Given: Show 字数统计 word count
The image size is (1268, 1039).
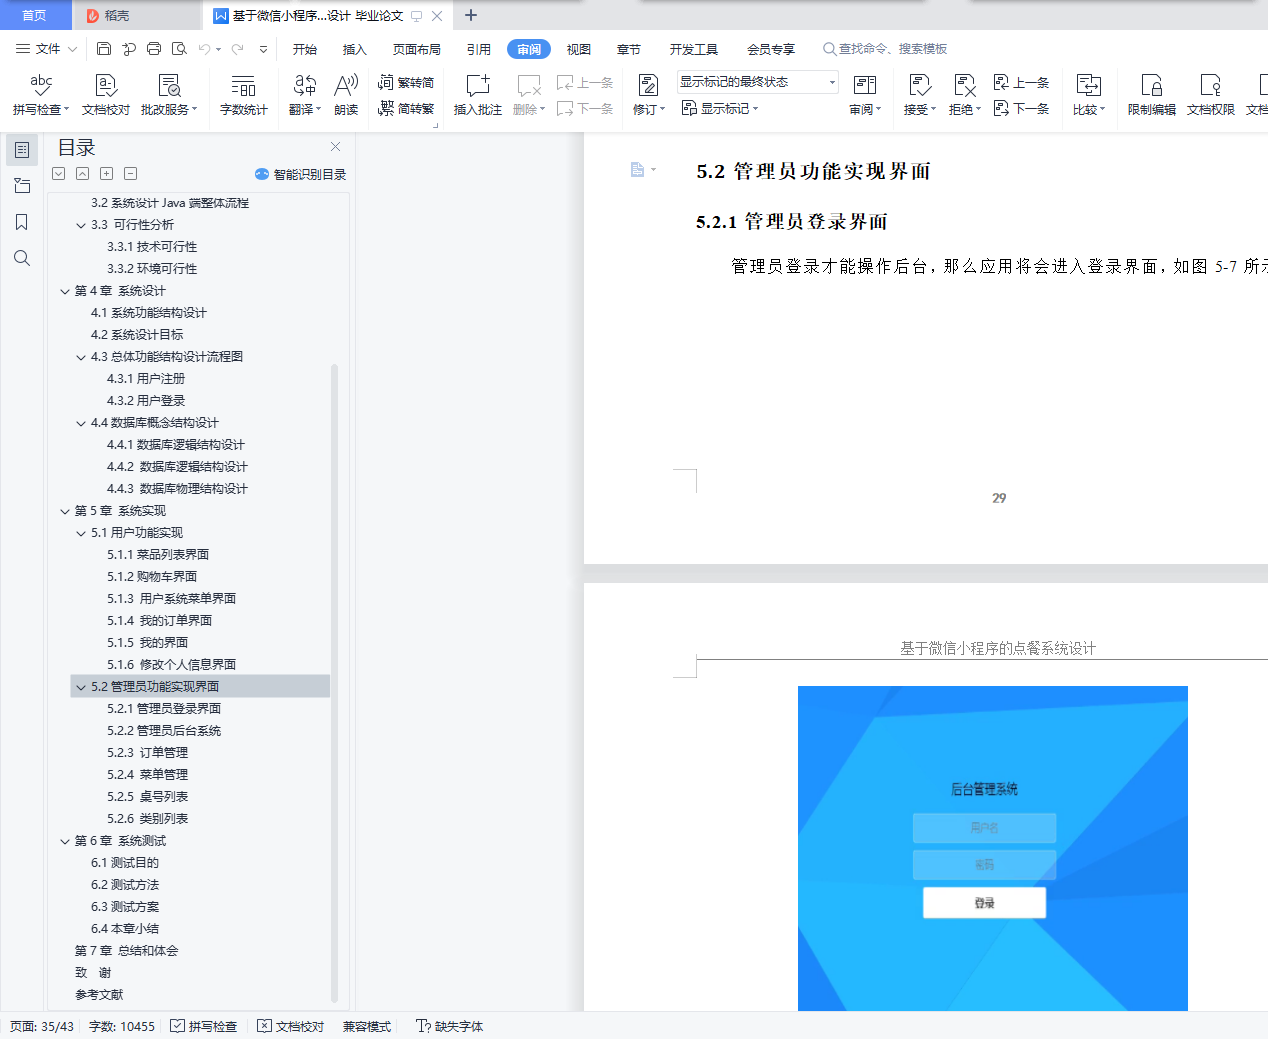Looking at the screenshot, I should (243, 94).
